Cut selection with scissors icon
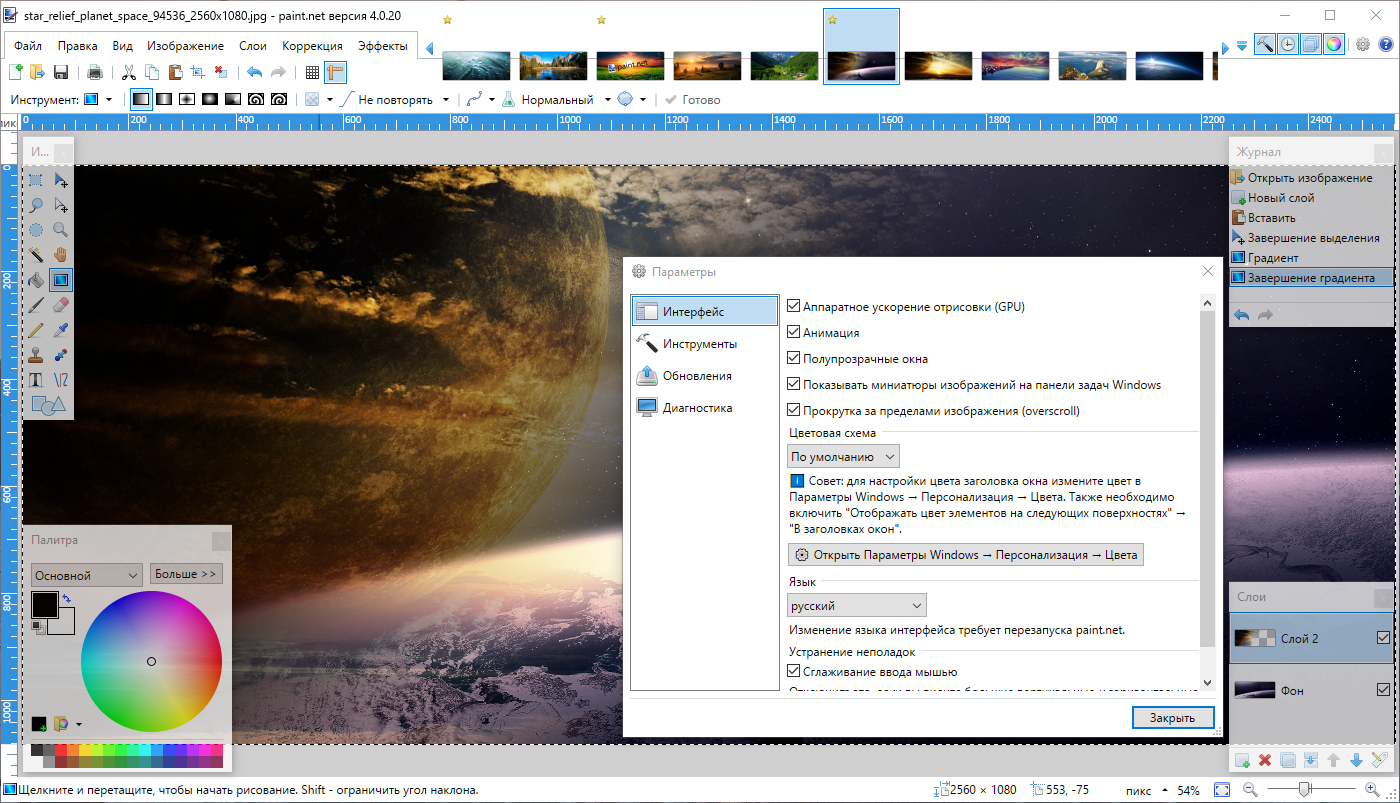The height and width of the screenshot is (803, 1400). [x=128, y=72]
